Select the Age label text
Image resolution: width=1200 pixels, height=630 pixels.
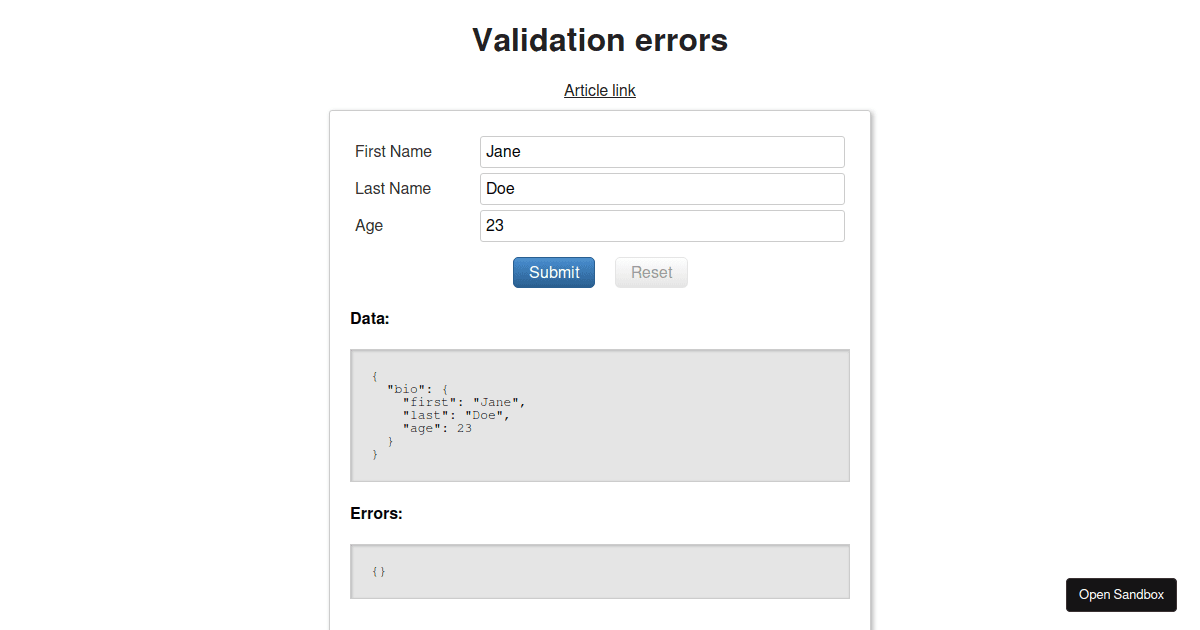(368, 225)
